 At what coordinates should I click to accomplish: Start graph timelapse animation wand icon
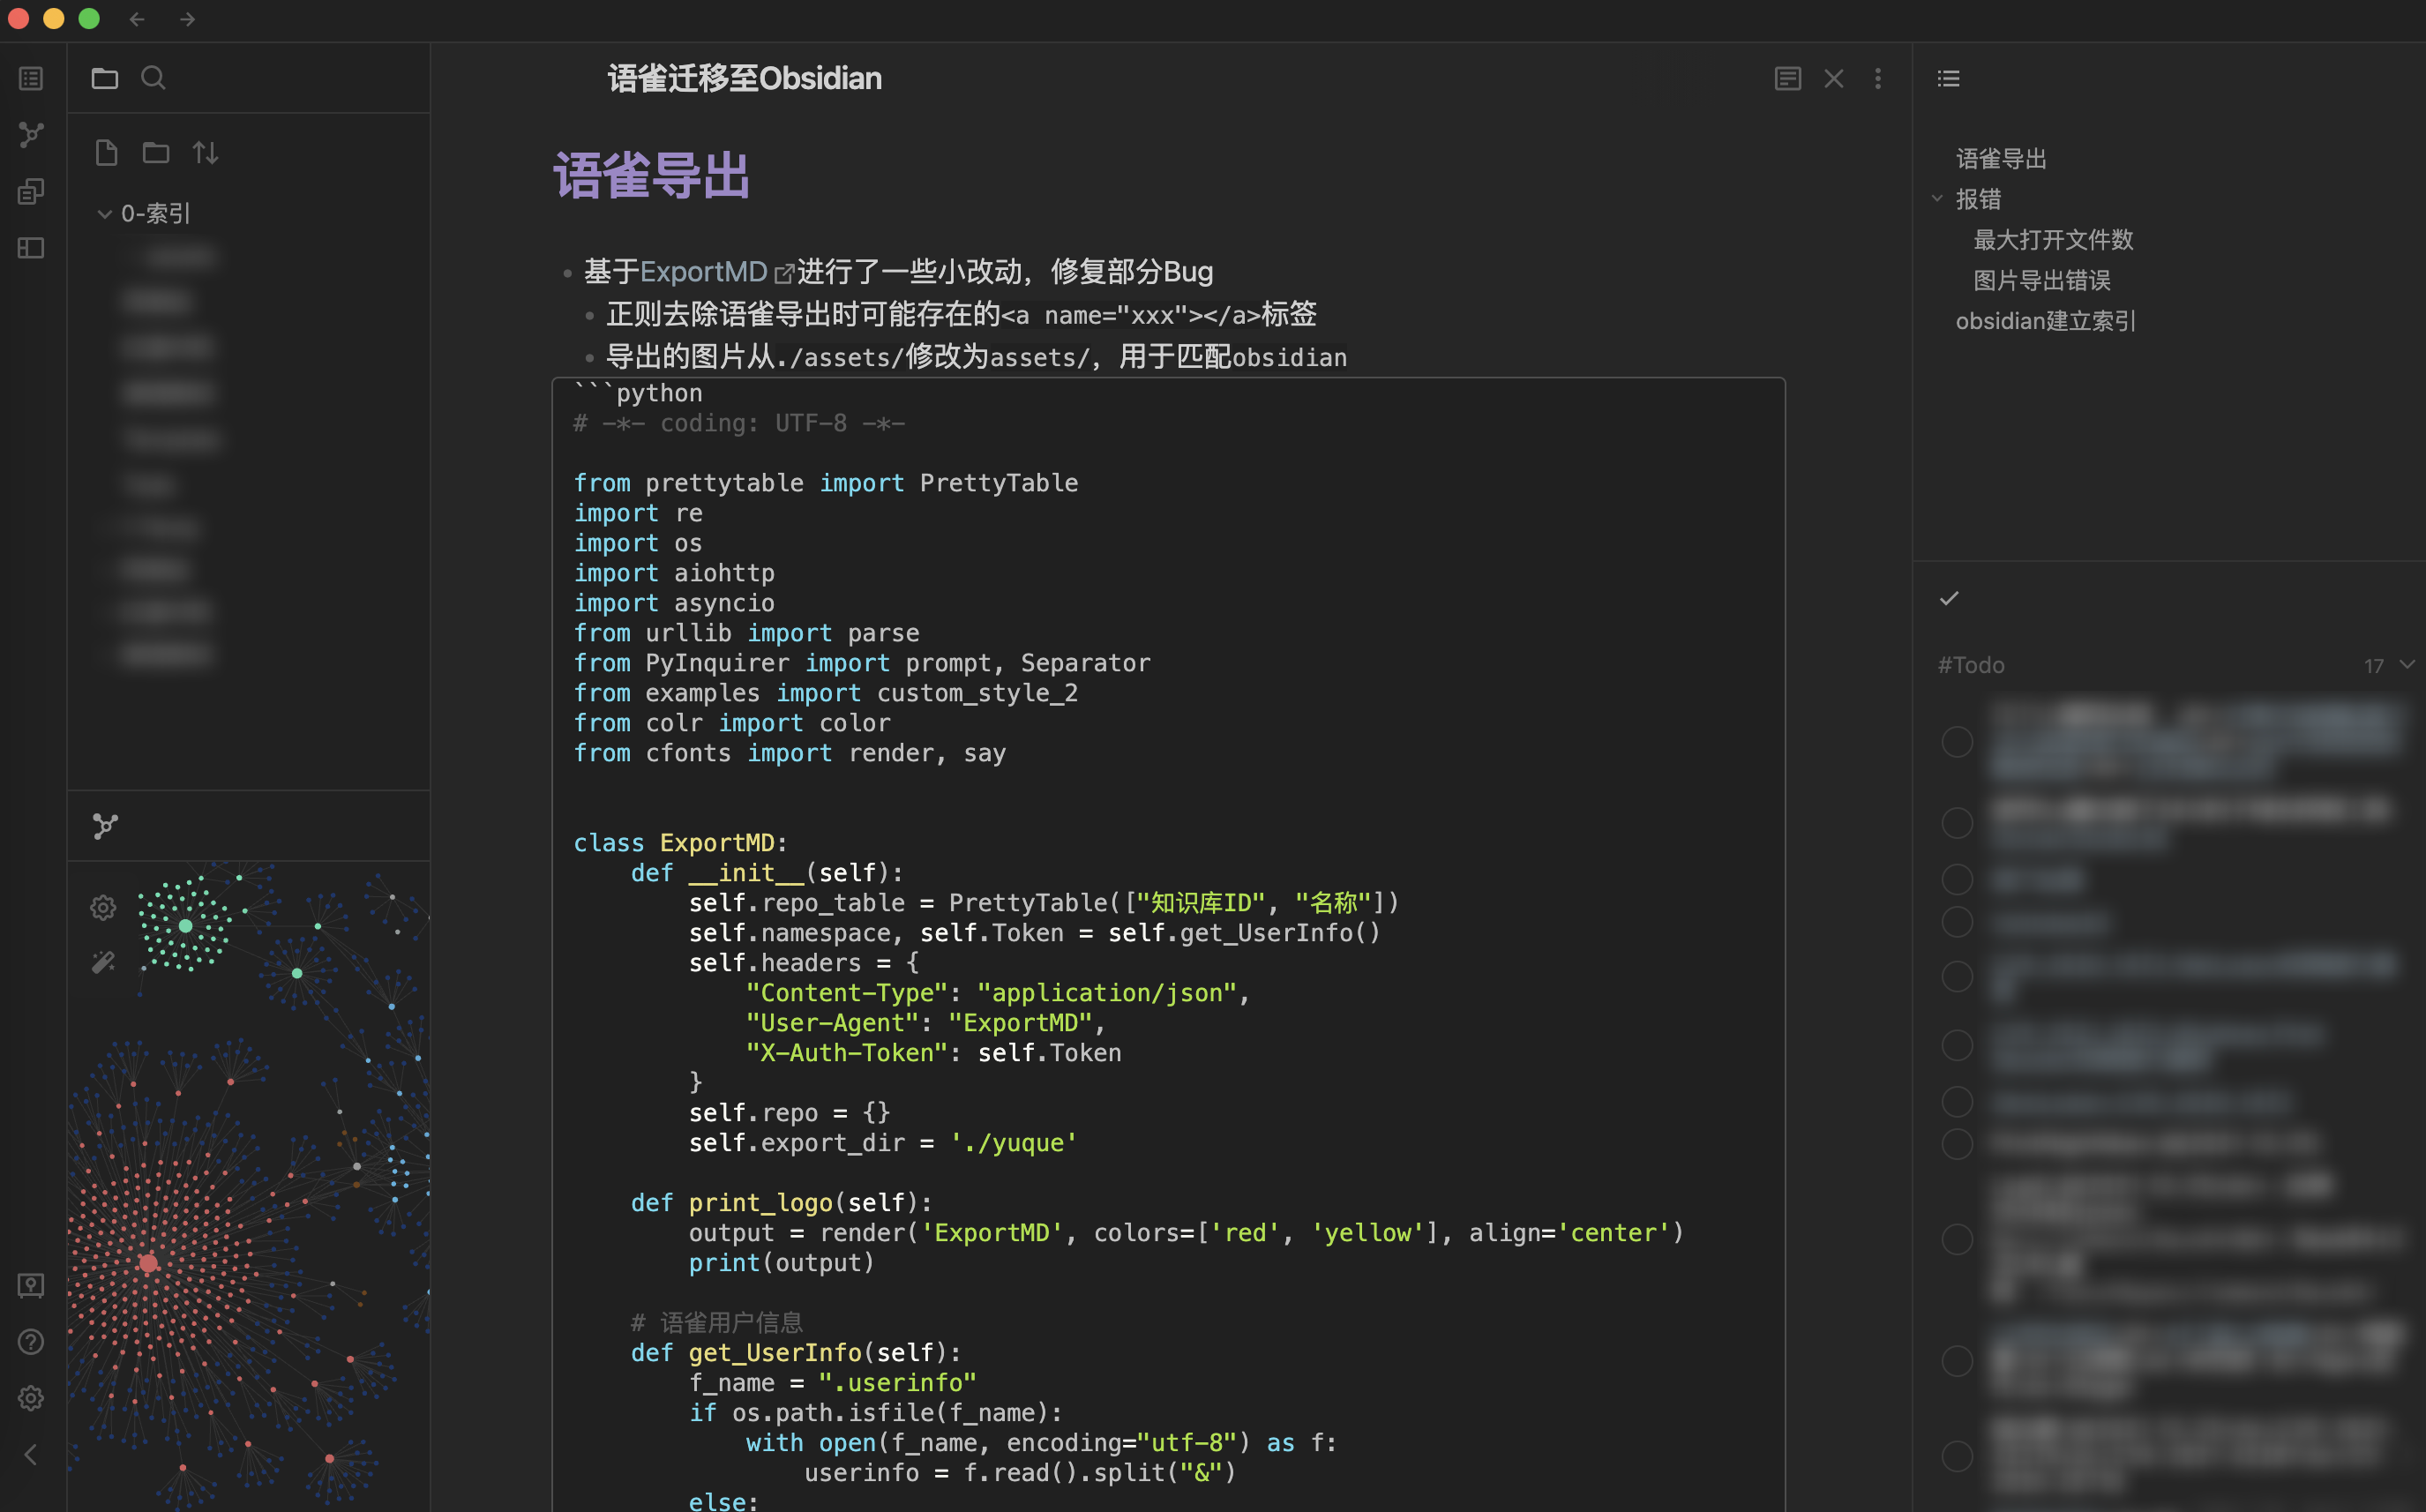(x=103, y=962)
